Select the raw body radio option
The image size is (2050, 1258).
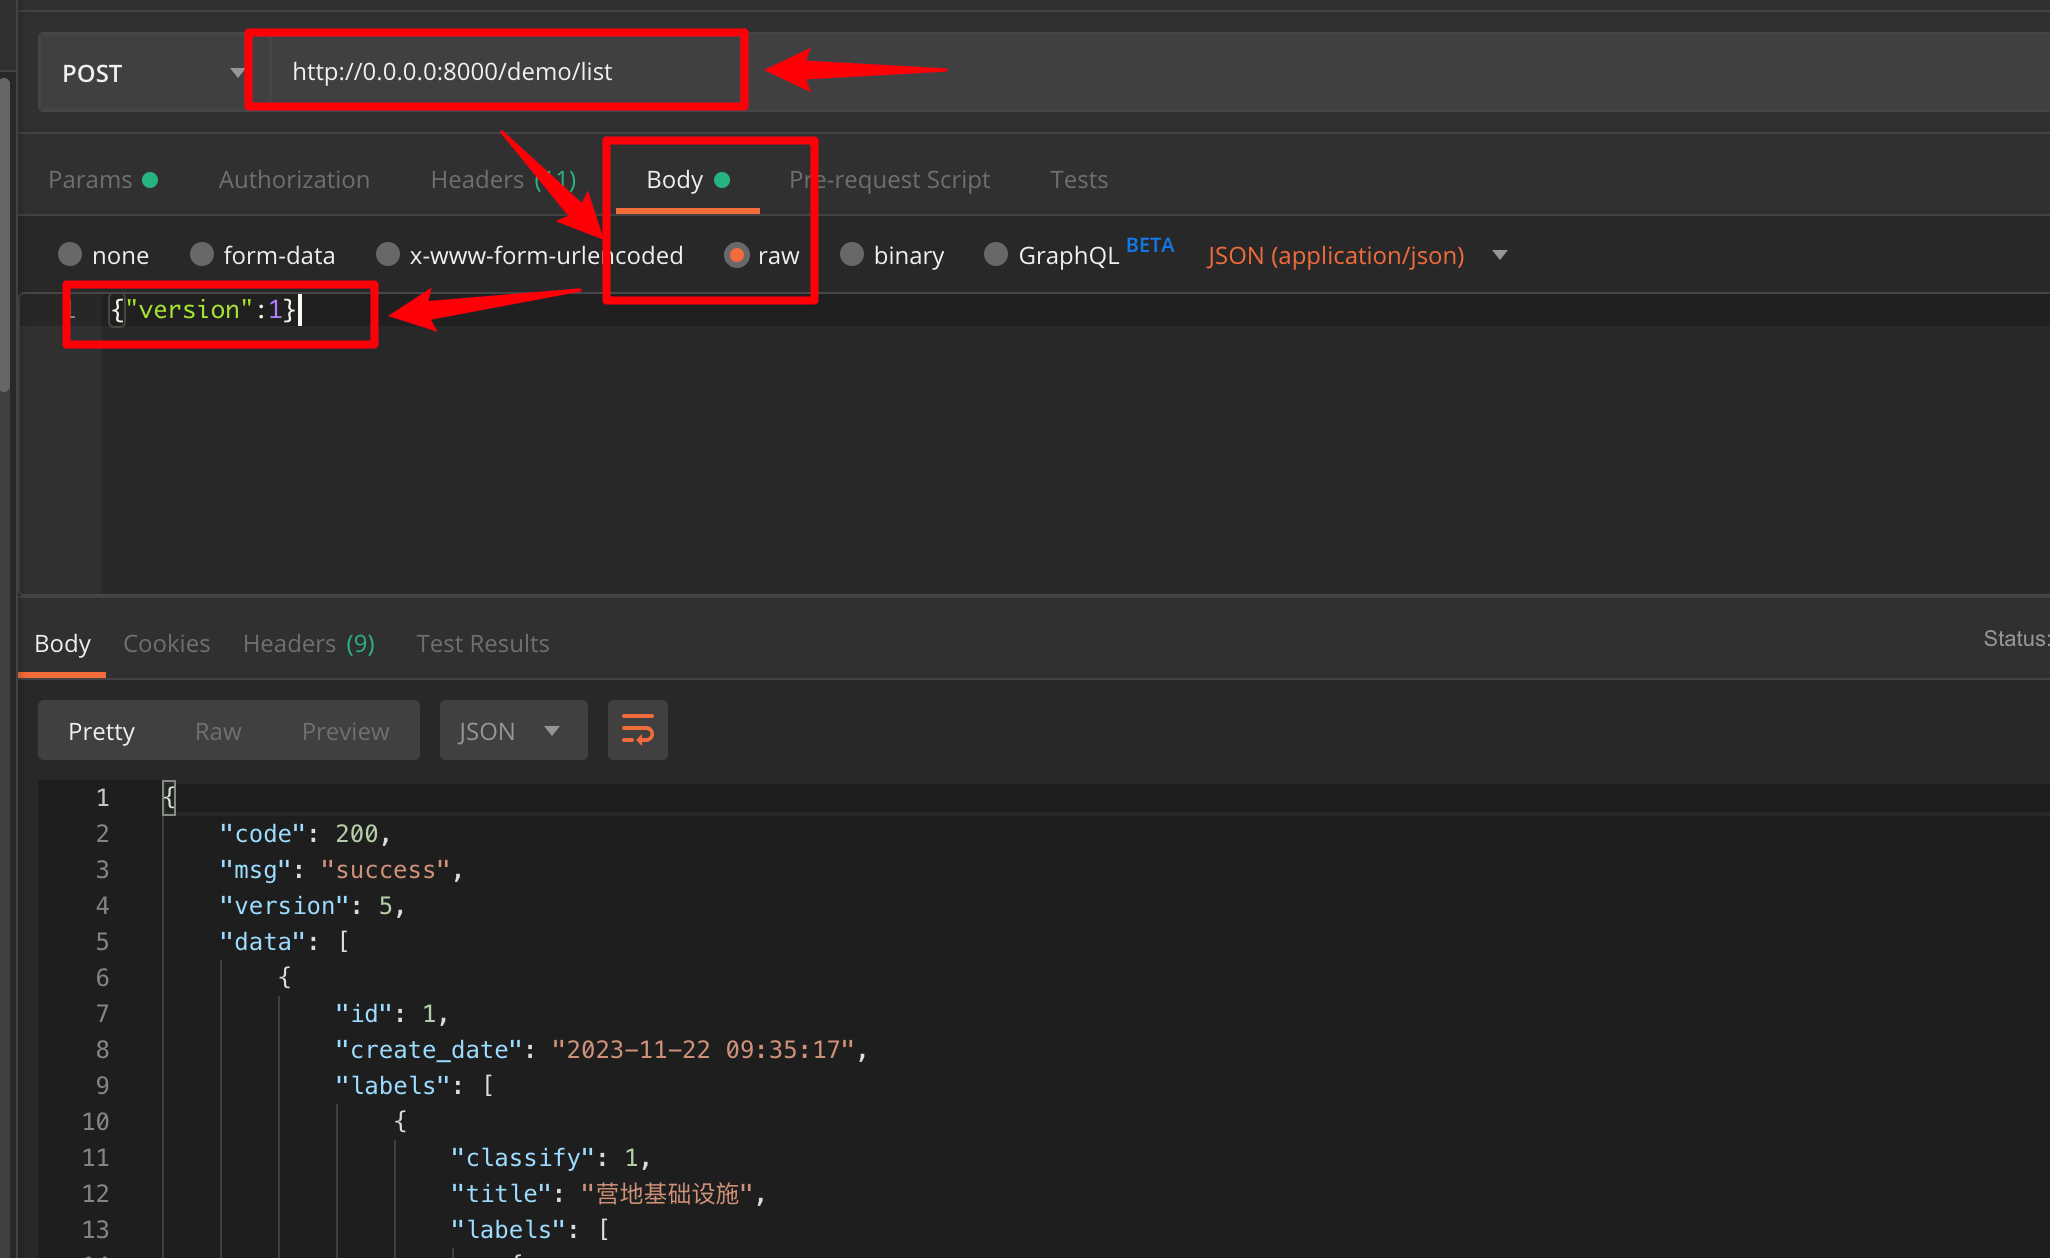point(737,255)
